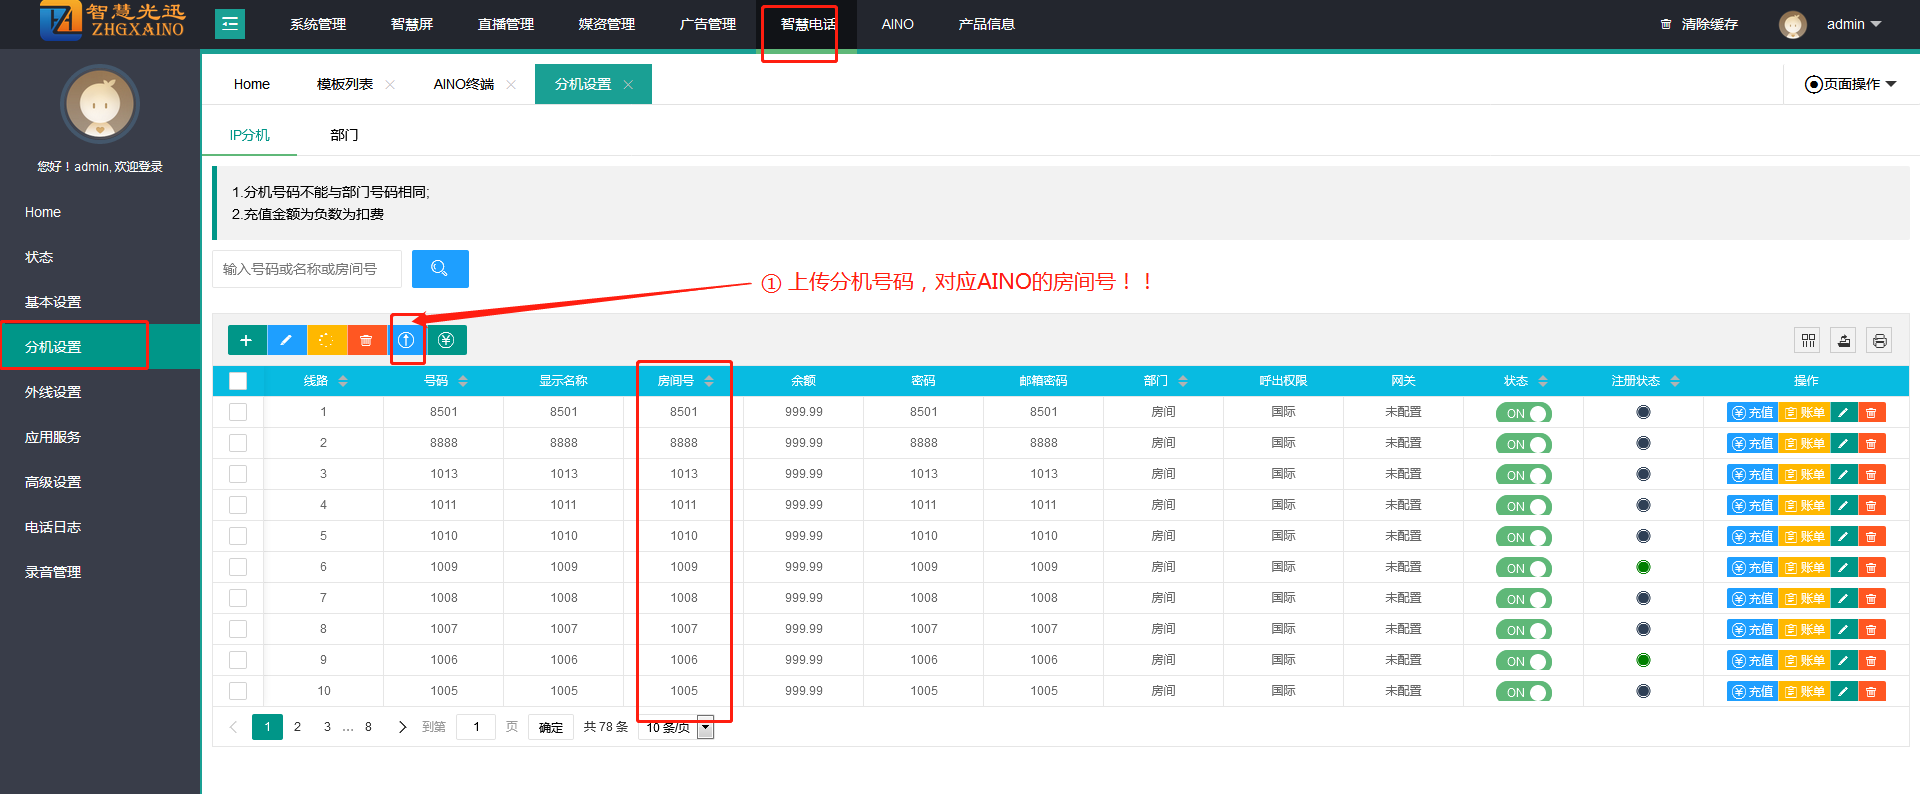
Task: Click 充值 button for extension 1013
Action: [x=1752, y=475]
